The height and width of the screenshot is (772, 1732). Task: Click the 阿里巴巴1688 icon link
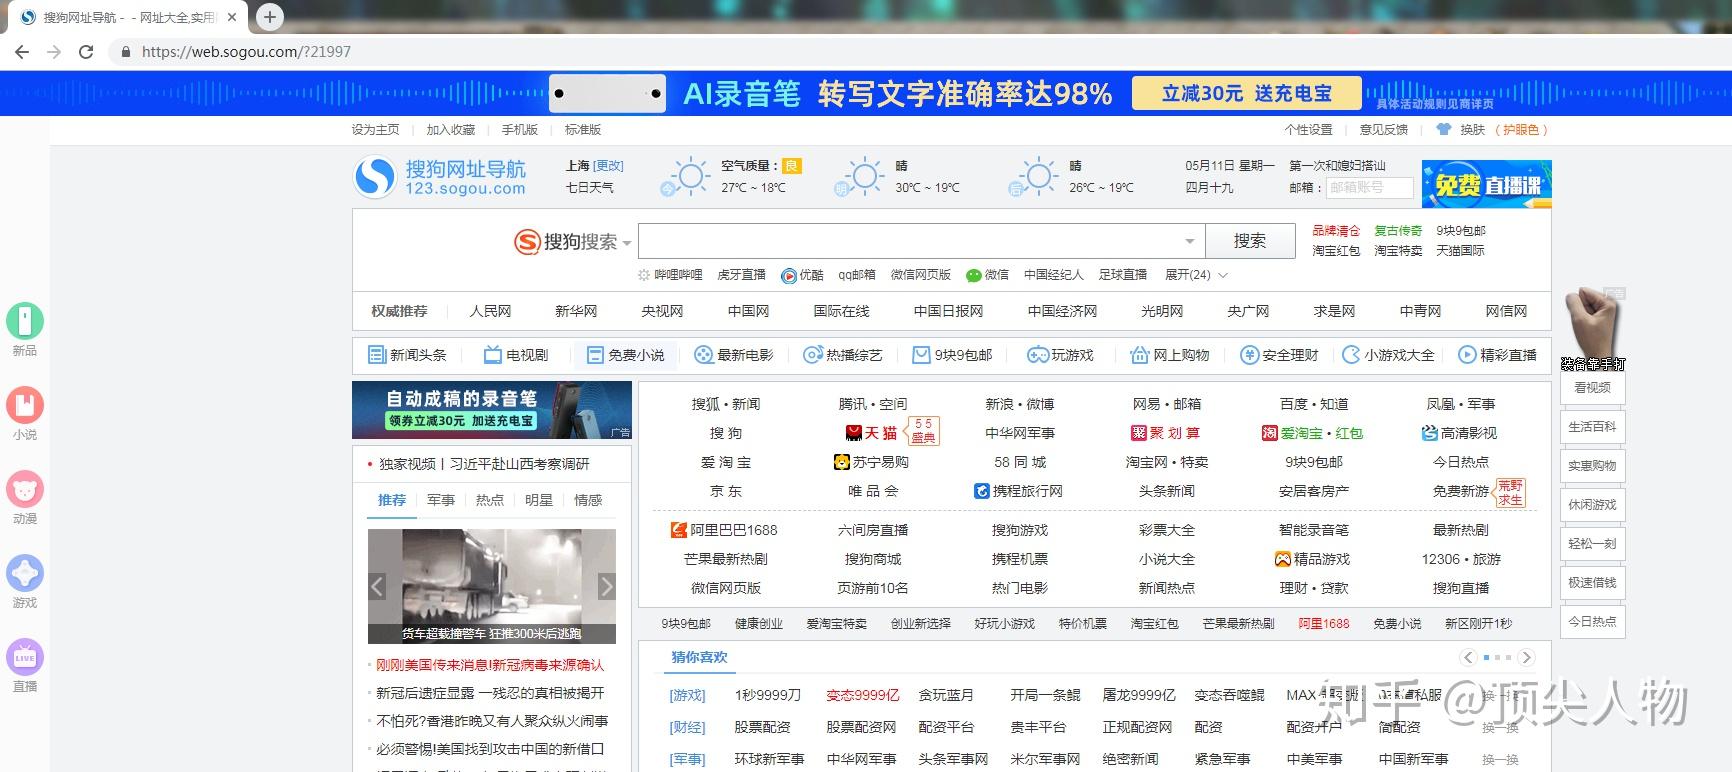pos(679,530)
